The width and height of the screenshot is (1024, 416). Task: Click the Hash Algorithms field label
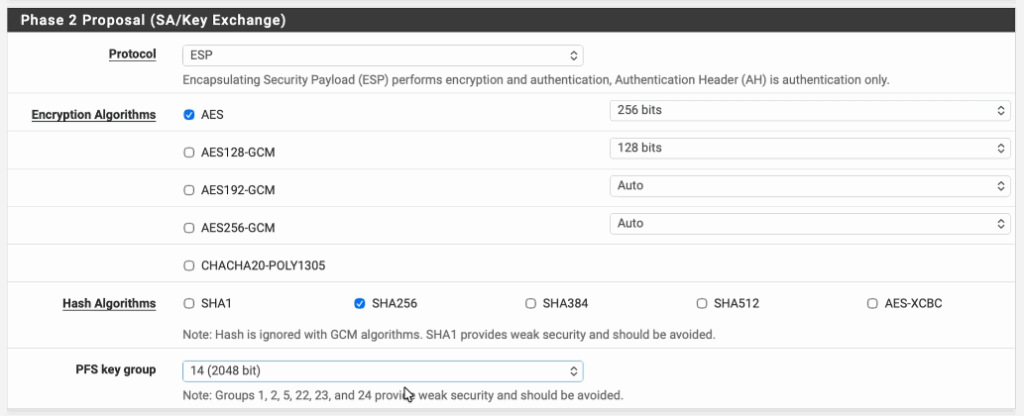109,303
